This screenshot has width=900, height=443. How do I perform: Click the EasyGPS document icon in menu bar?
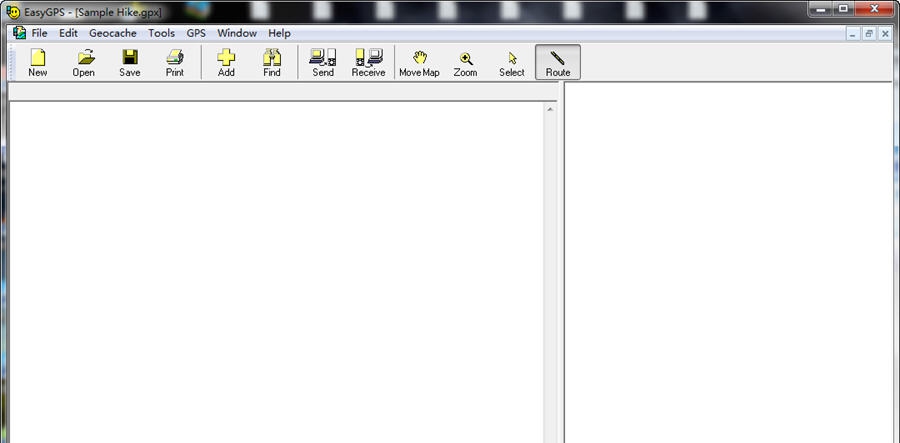(x=20, y=33)
